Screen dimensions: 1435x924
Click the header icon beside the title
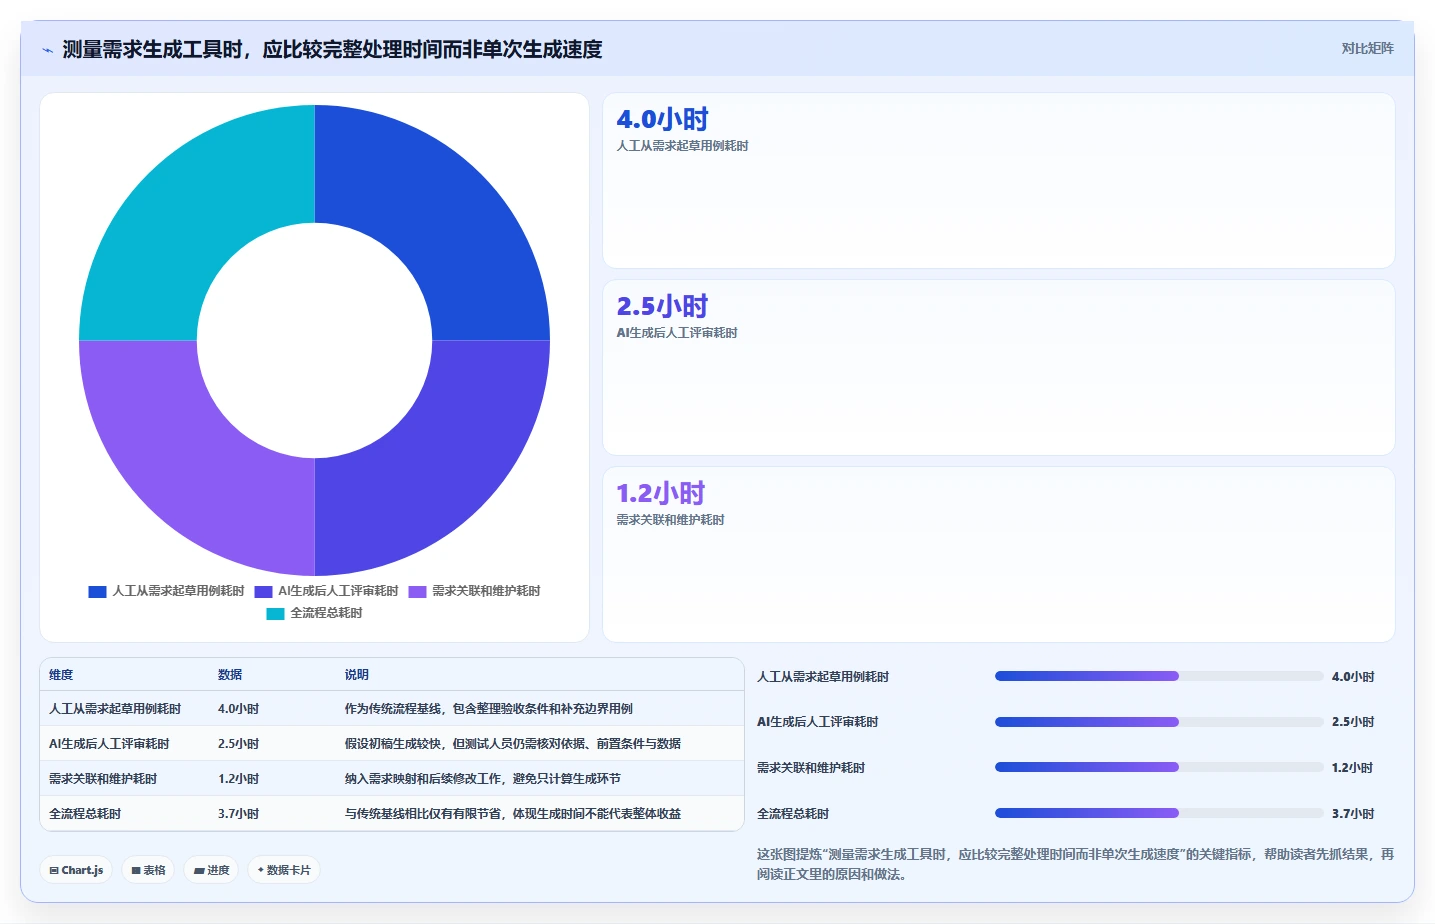47,50
